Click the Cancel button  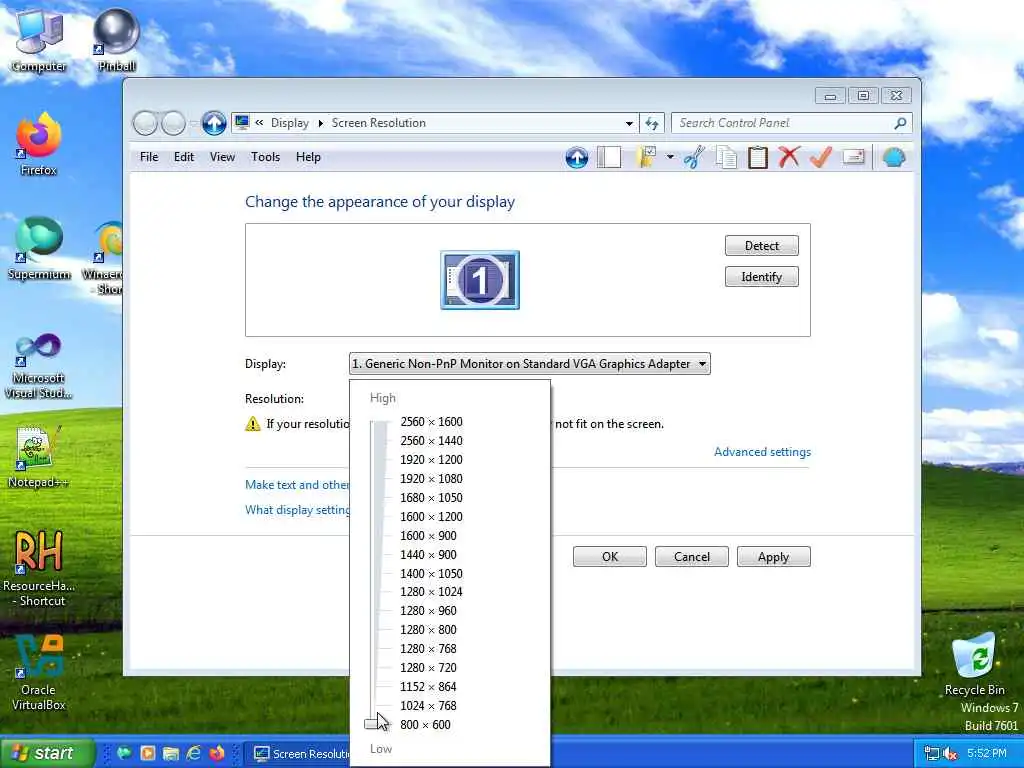(692, 556)
